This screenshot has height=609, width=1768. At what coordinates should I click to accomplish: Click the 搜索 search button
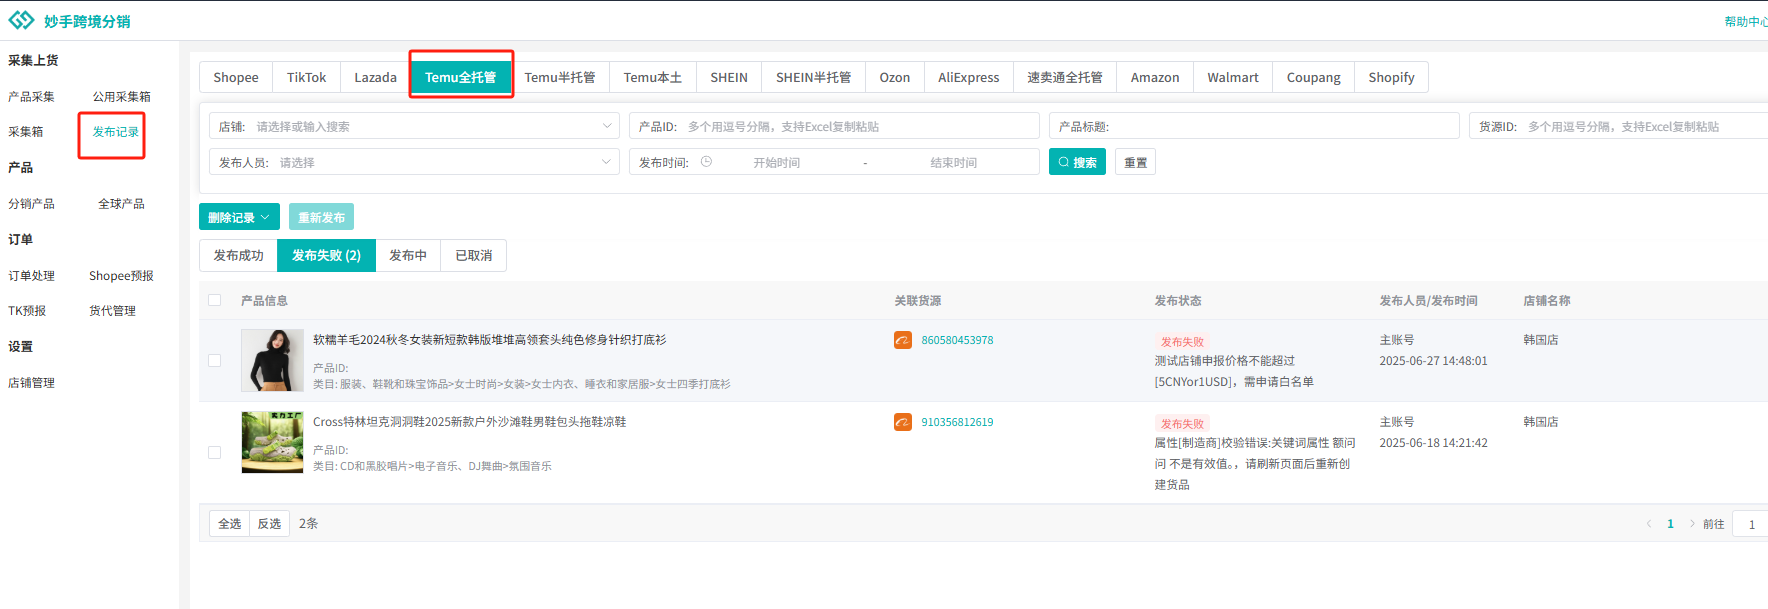(1077, 162)
